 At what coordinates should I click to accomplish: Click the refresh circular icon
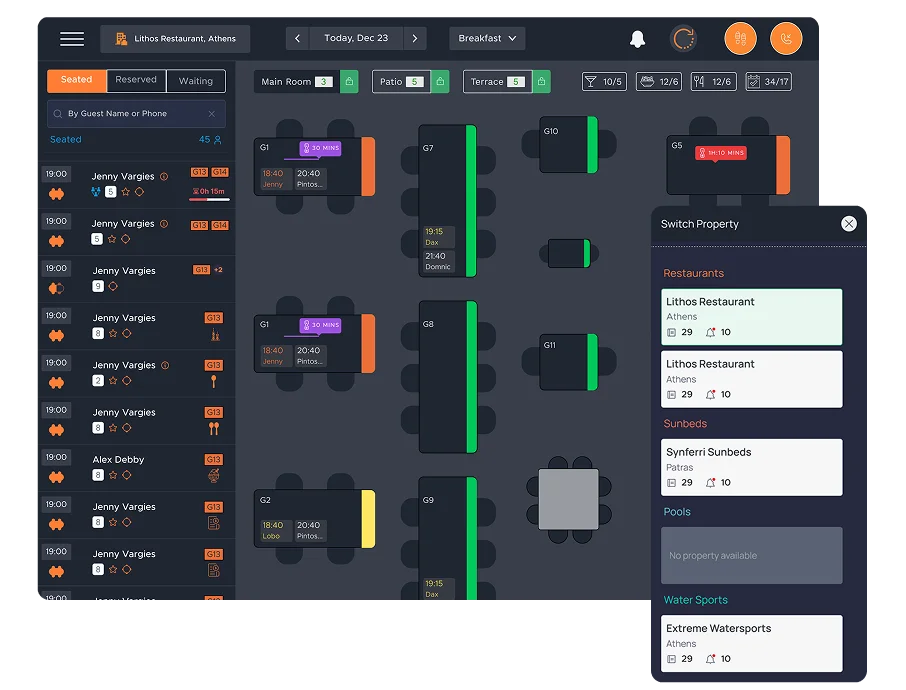tap(683, 39)
